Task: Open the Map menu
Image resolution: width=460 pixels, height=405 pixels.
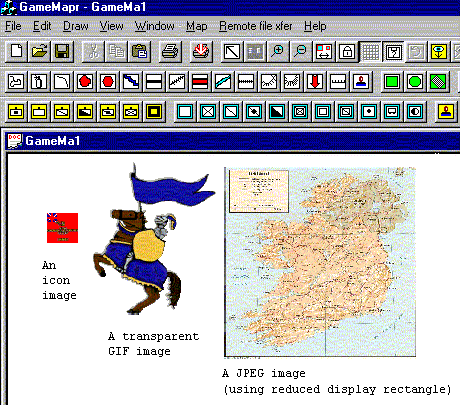Action: (196, 26)
